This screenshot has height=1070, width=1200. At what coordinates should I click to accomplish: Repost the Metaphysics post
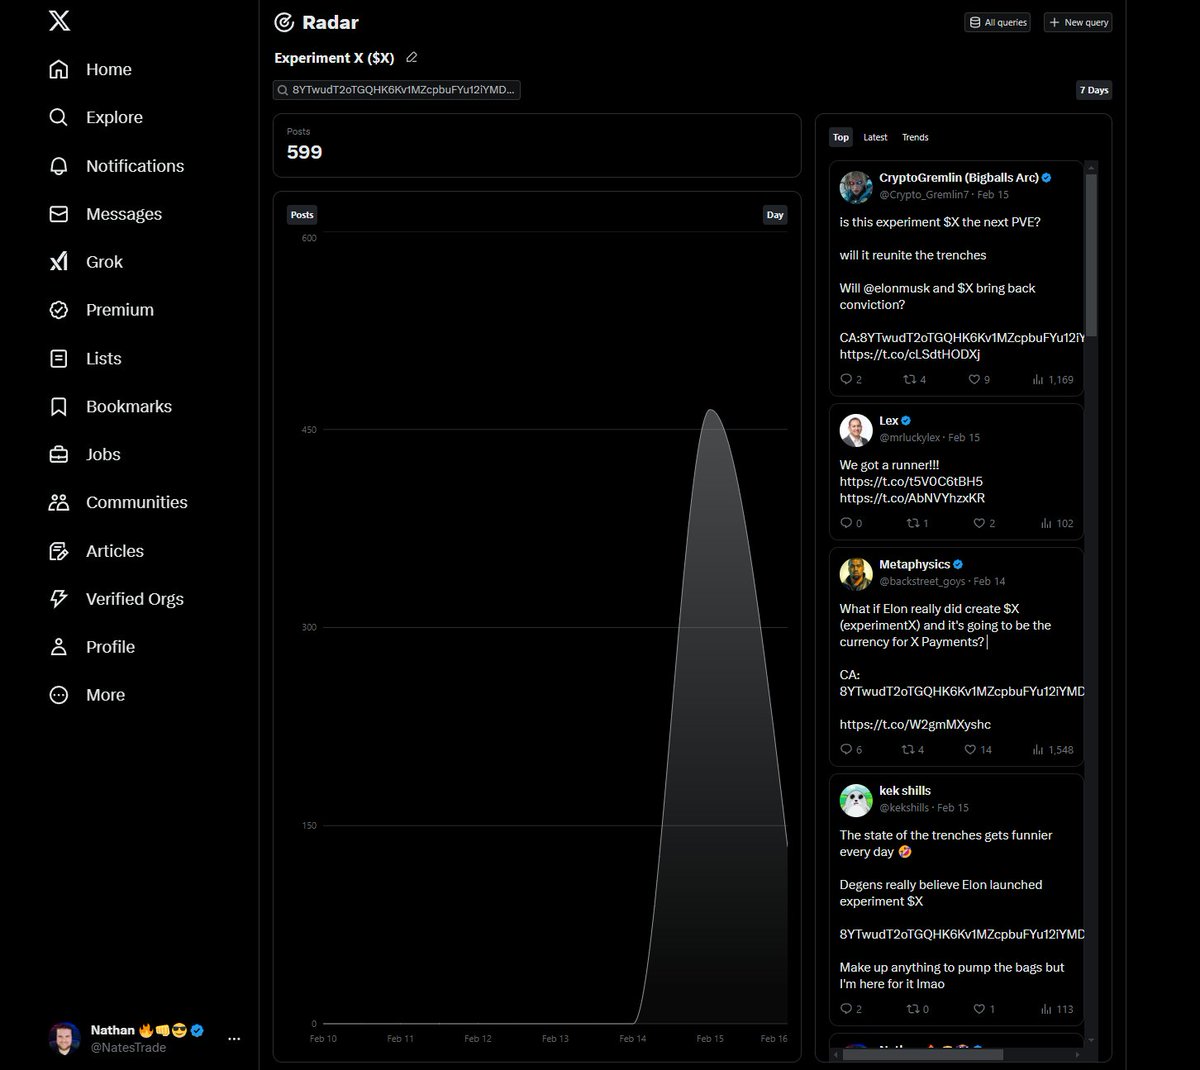[x=913, y=750]
